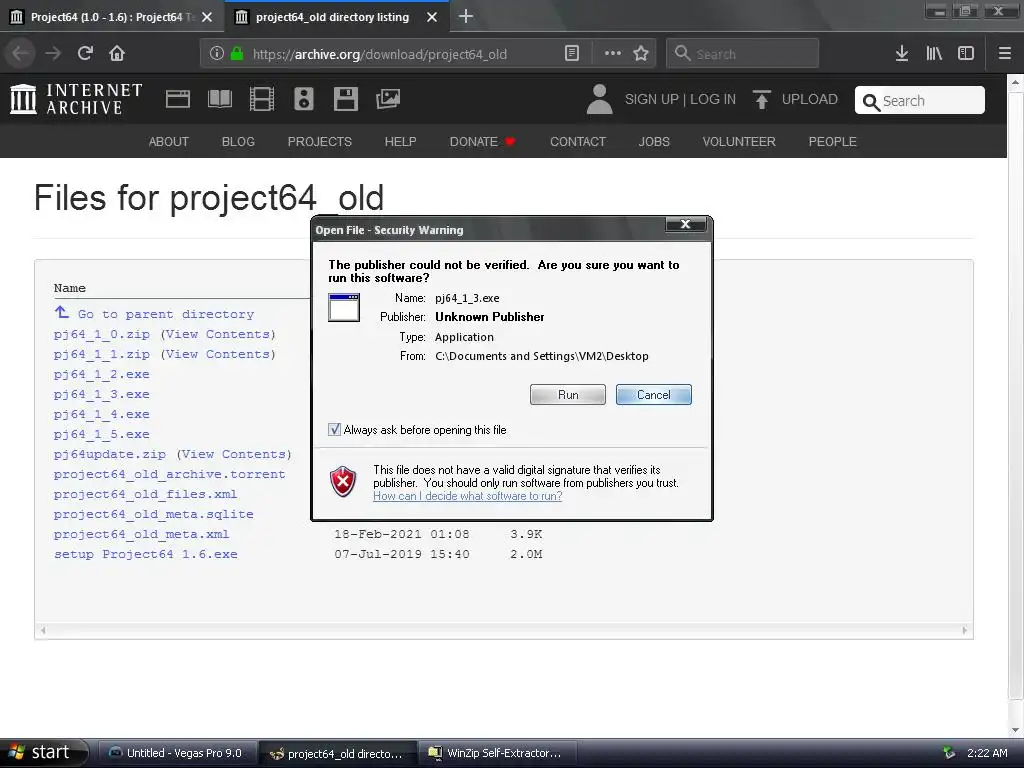Open the Windows start menu

44,753
